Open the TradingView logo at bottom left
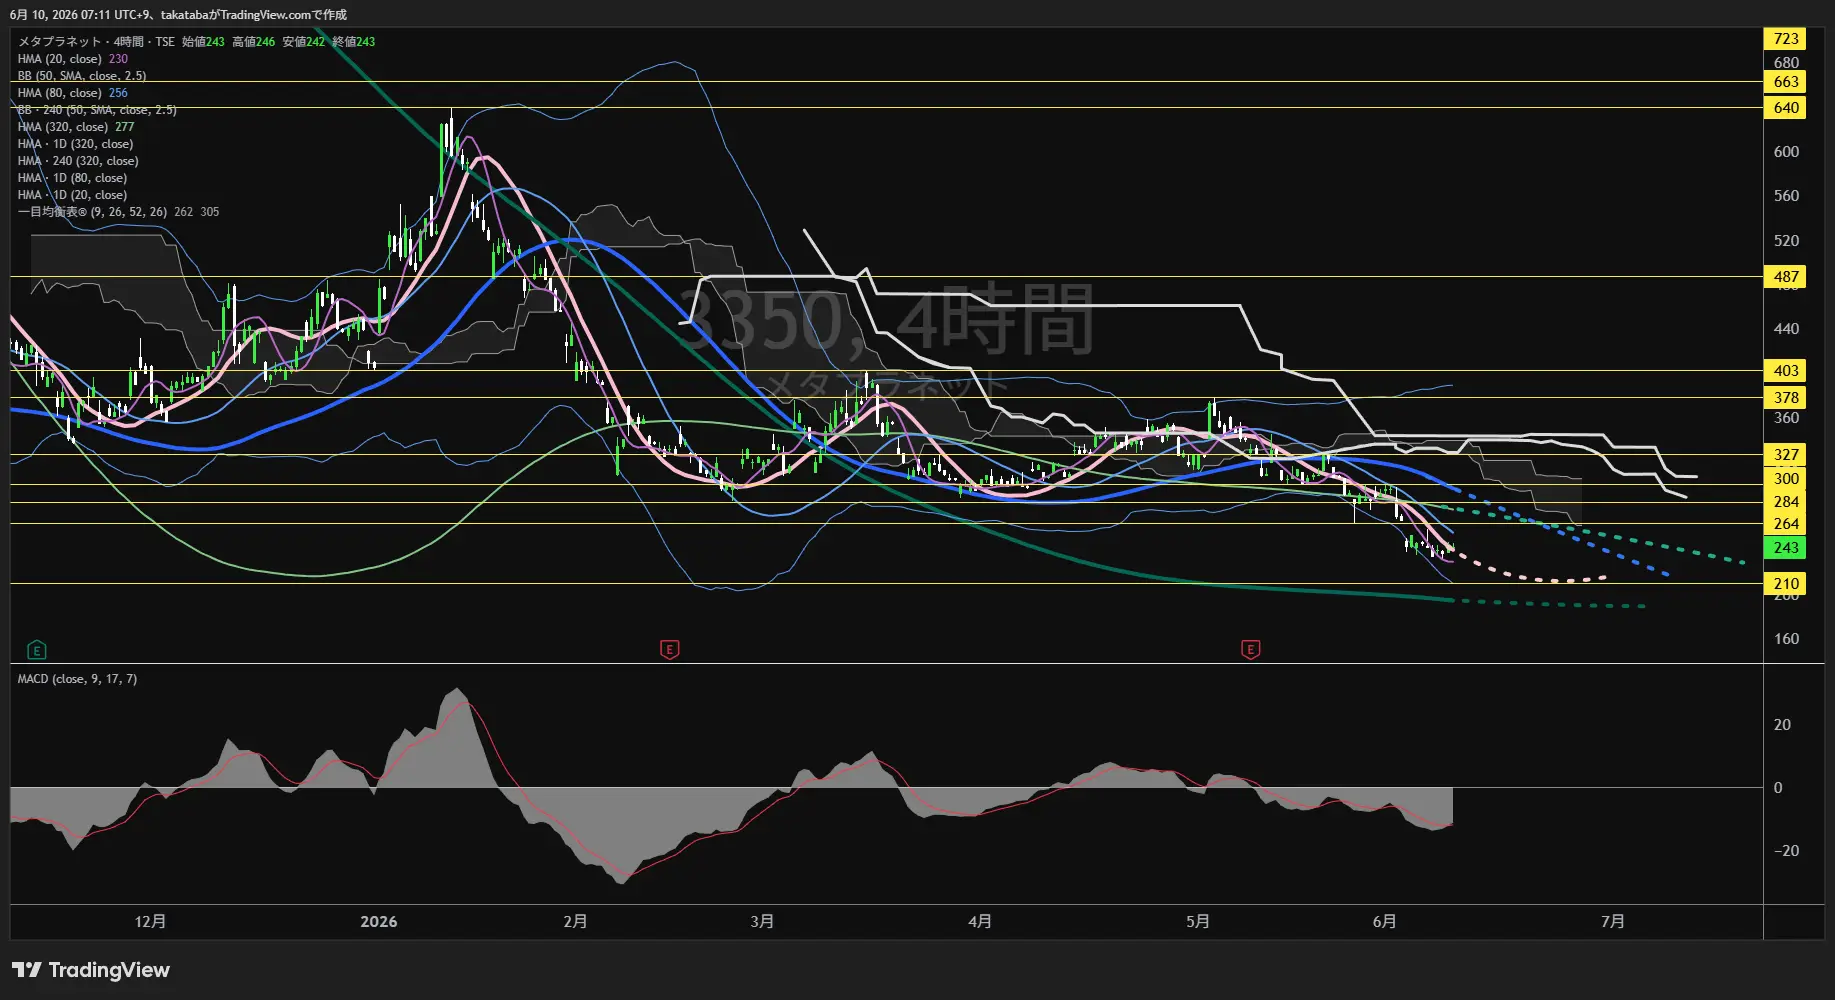Viewport: 1835px width, 1000px height. coord(91,970)
